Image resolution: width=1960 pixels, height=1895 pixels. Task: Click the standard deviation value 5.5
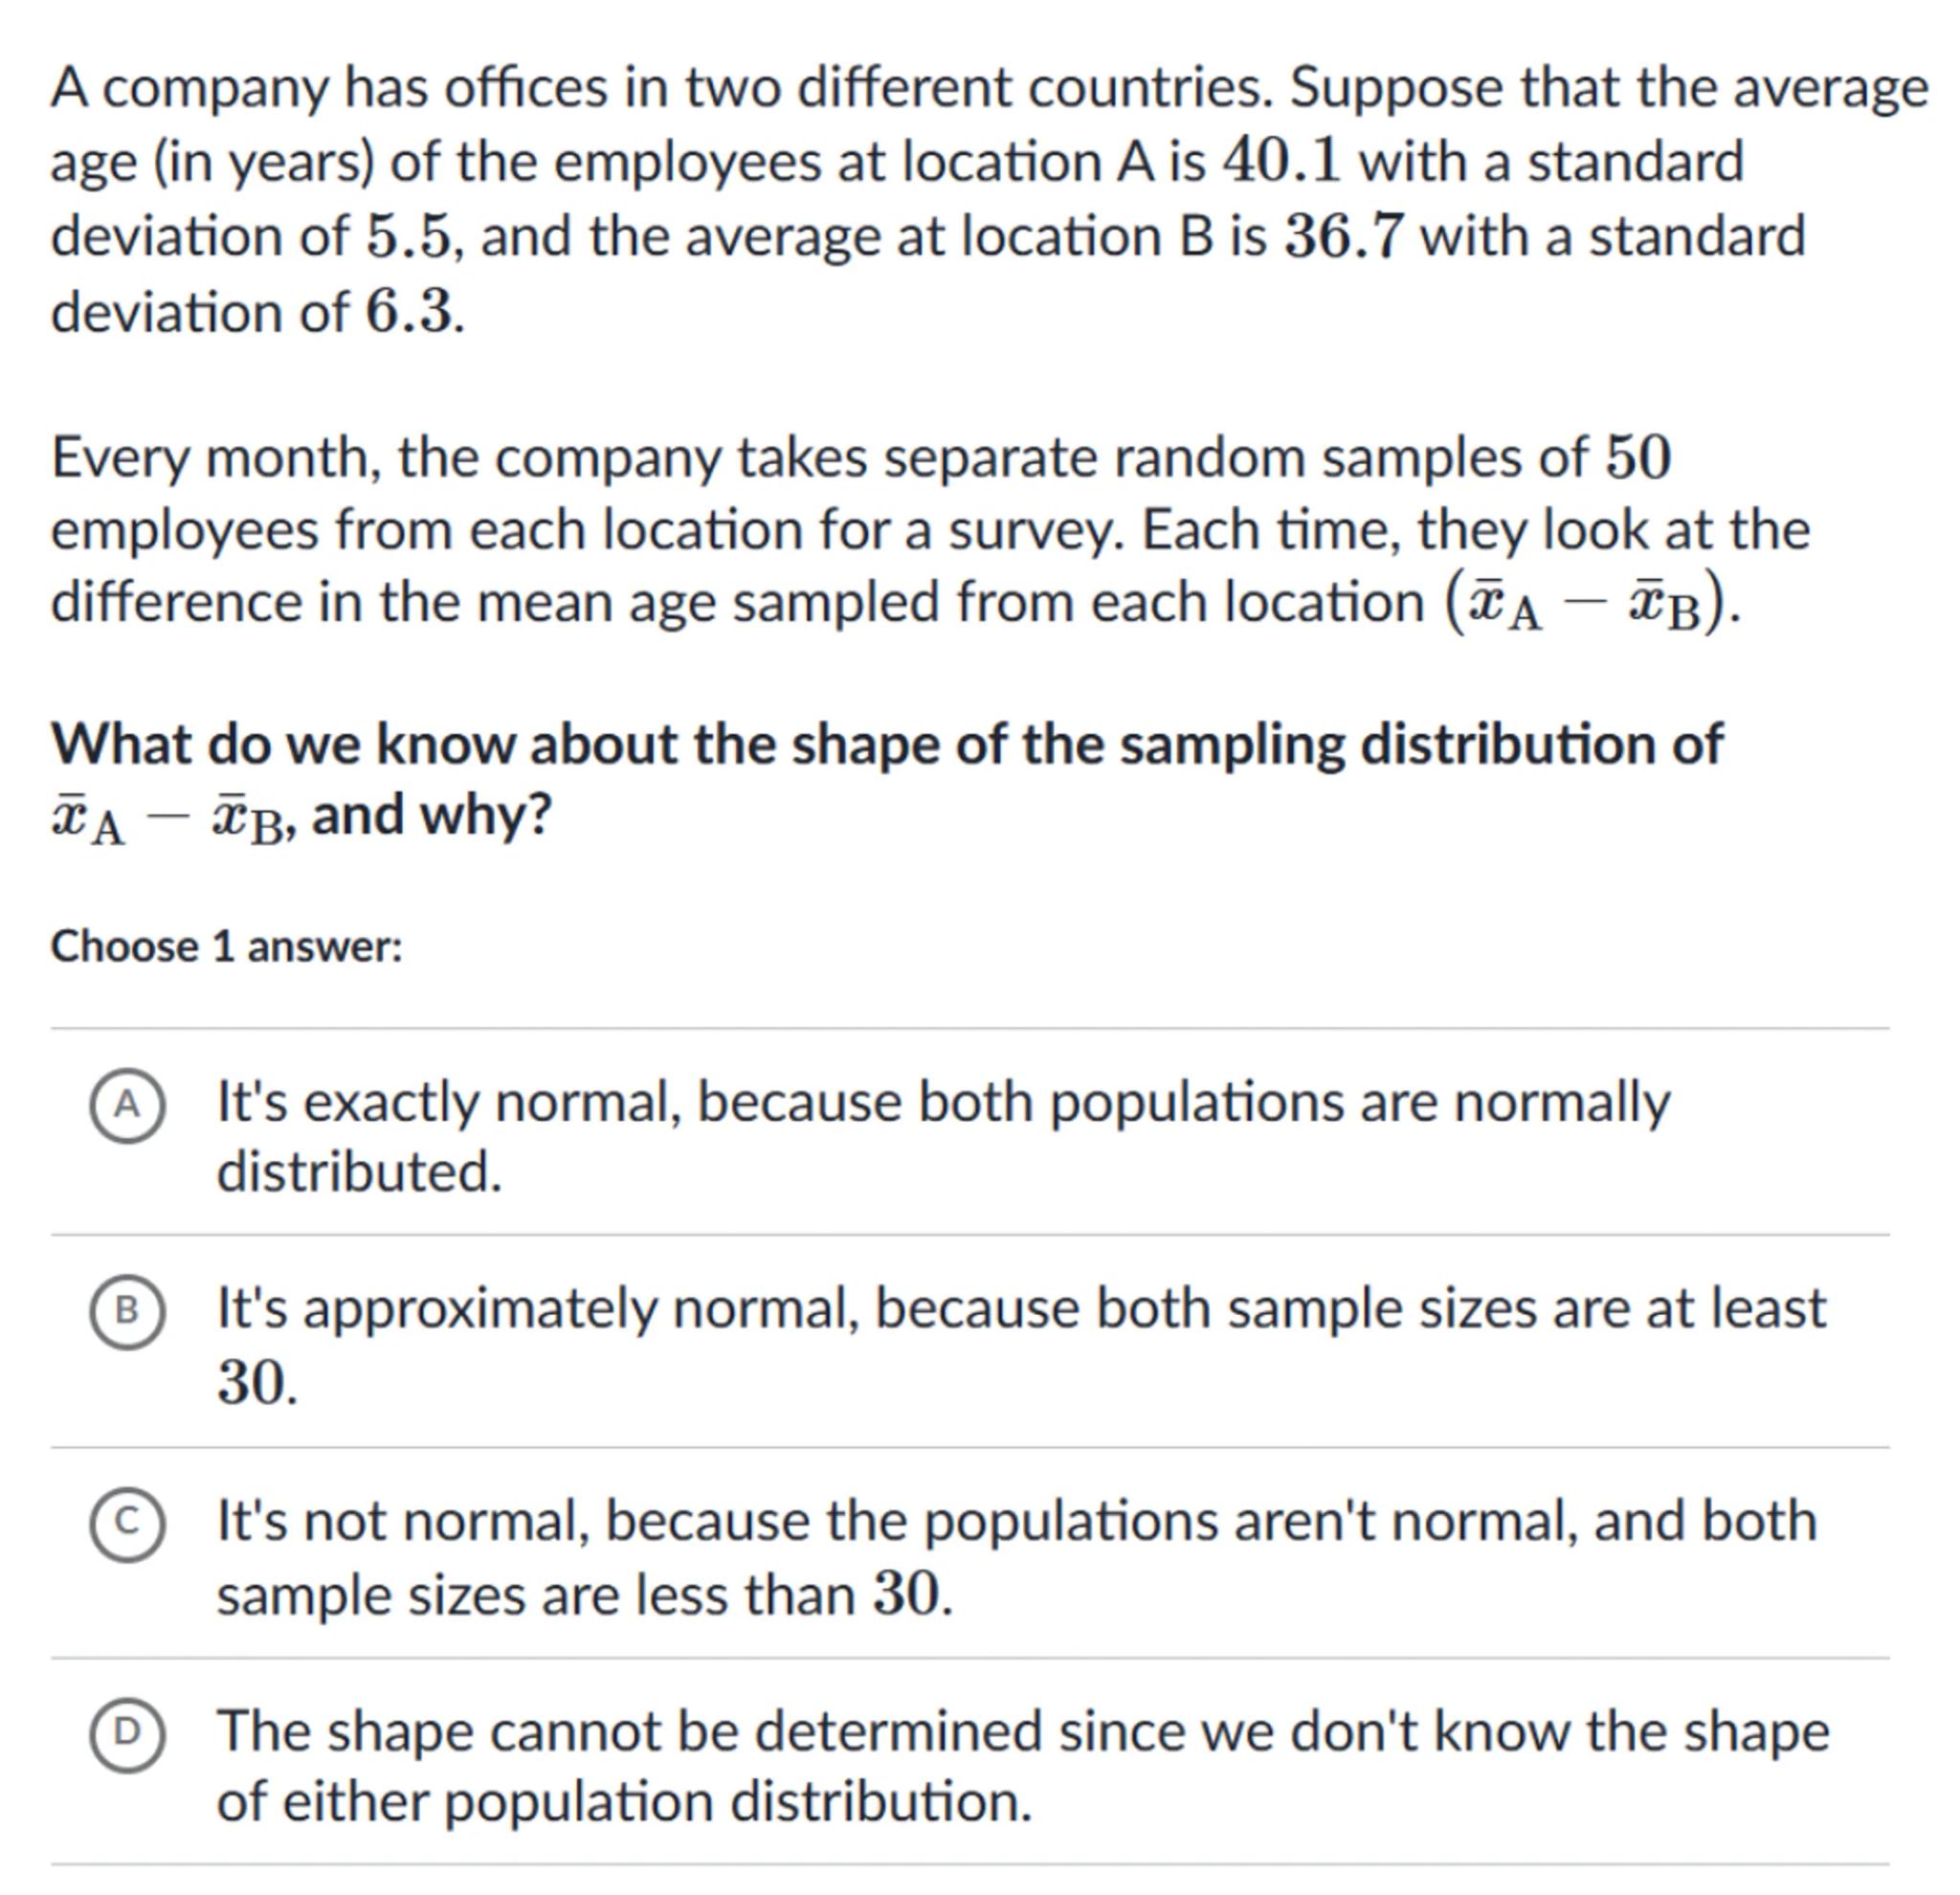tap(410, 237)
